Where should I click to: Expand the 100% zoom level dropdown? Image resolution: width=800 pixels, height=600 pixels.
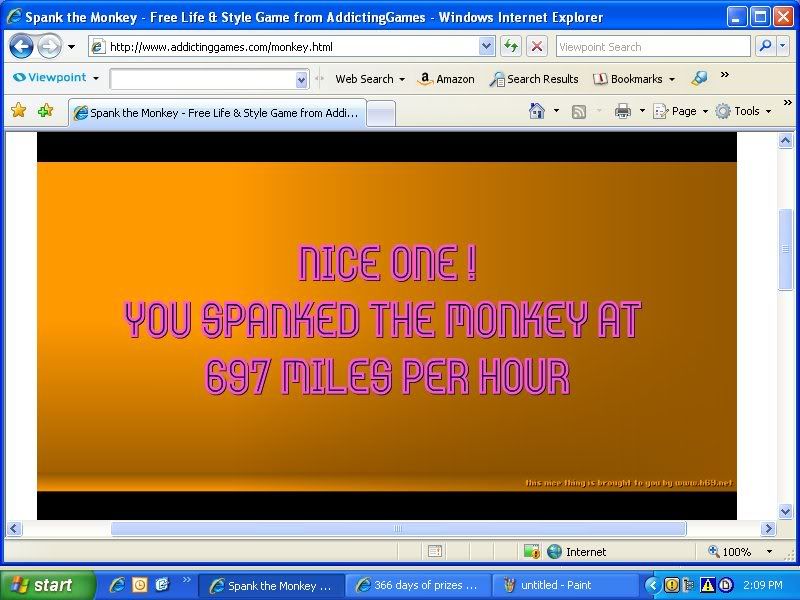pos(769,551)
